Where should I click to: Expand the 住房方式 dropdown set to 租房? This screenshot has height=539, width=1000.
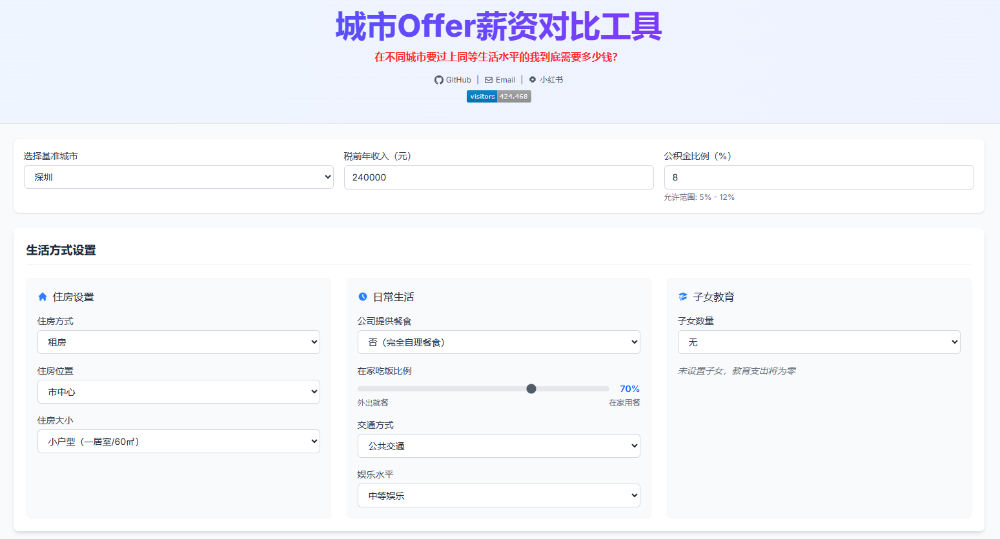(178, 342)
